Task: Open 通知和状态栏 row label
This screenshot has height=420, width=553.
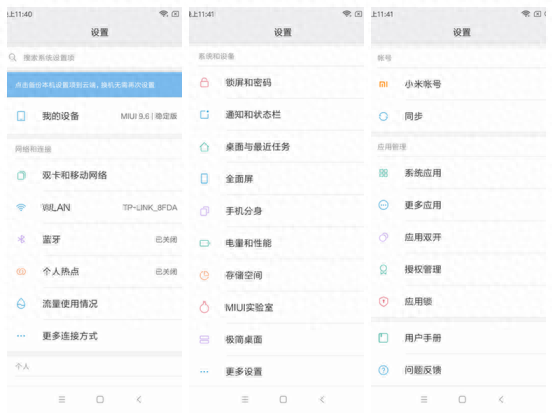Action: click(x=253, y=115)
